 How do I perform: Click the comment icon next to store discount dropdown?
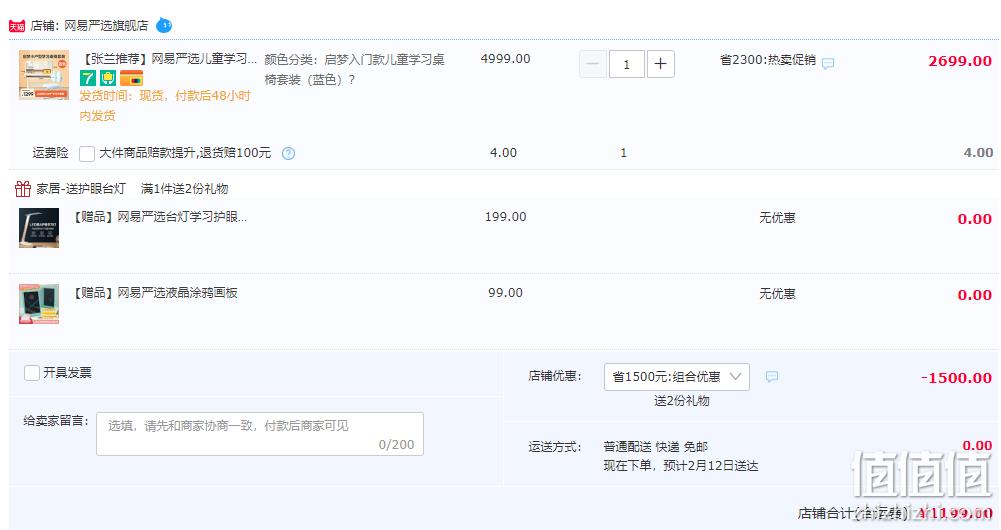(772, 377)
